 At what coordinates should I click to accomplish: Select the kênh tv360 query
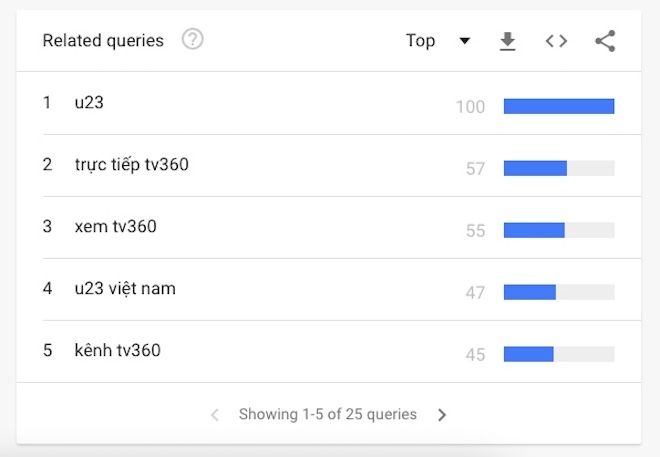tap(117, 350)
